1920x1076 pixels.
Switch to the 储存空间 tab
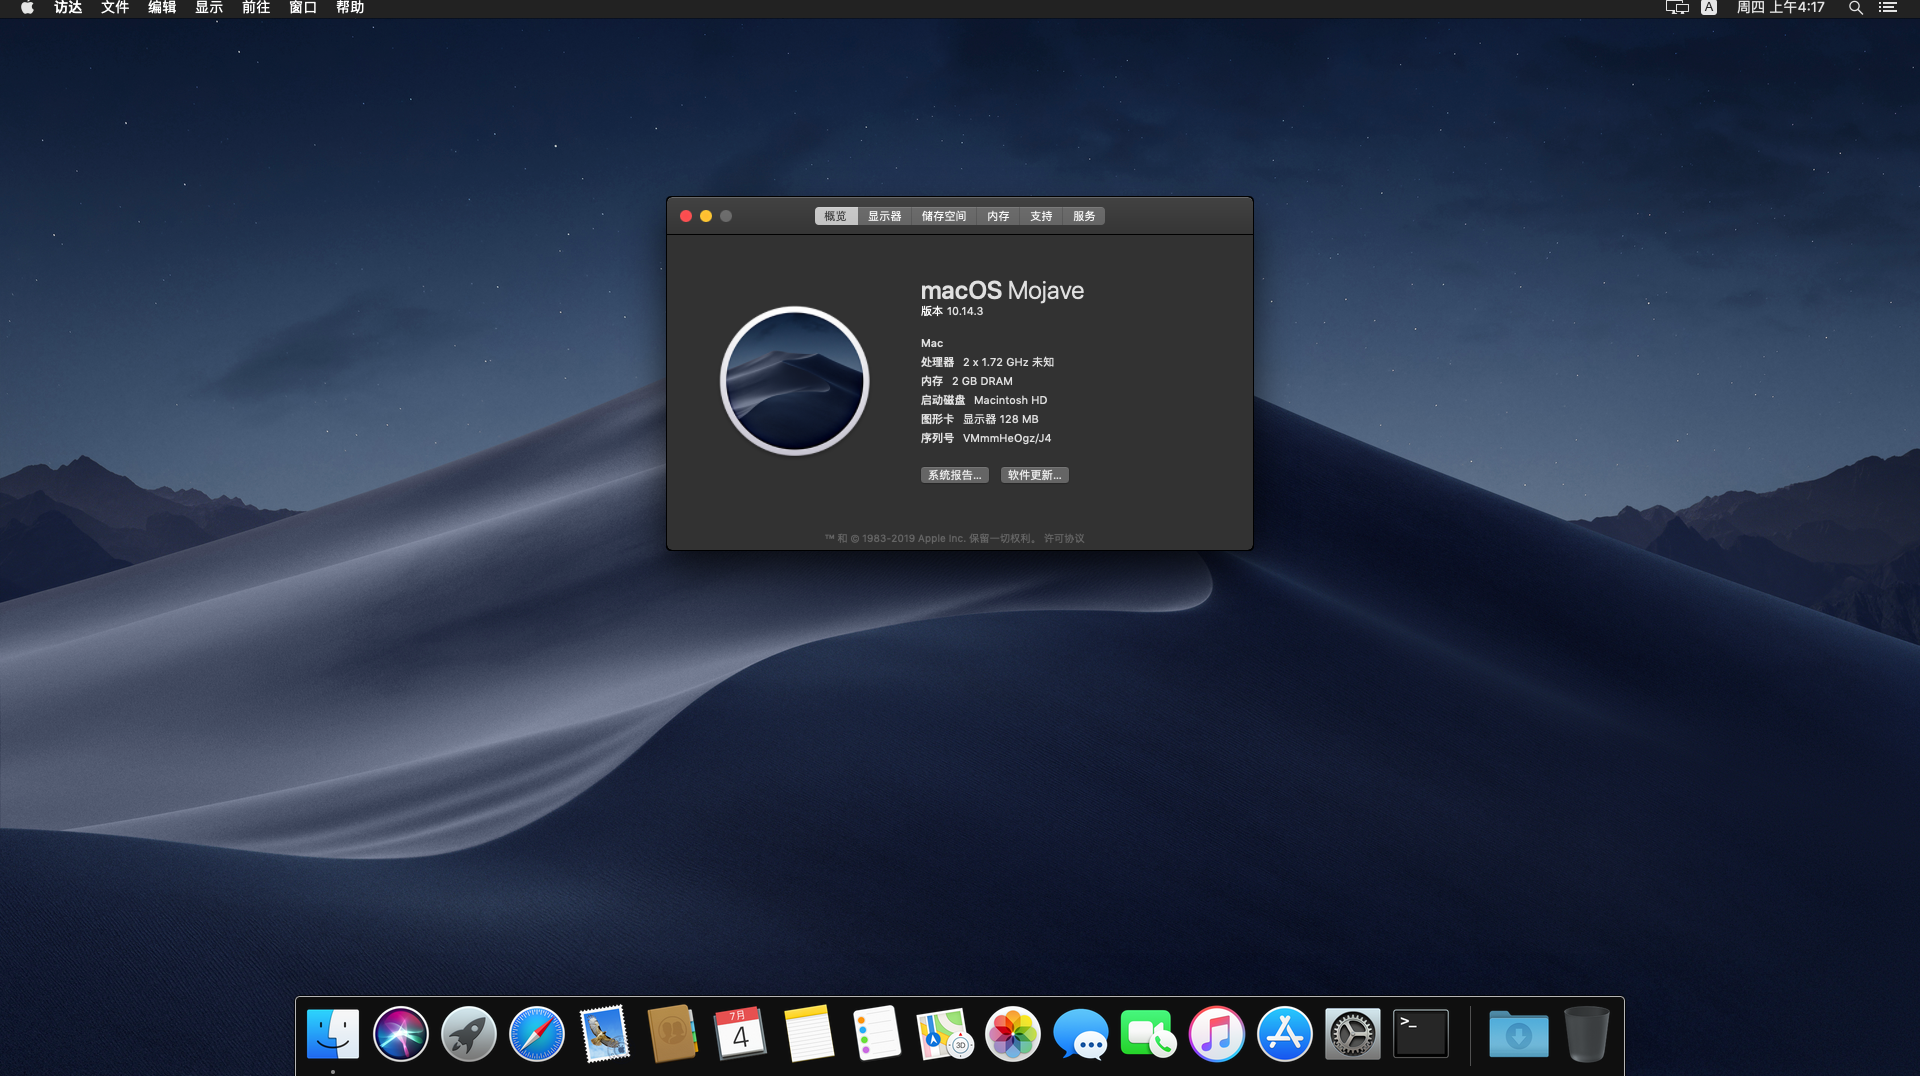tap(944, 216)
